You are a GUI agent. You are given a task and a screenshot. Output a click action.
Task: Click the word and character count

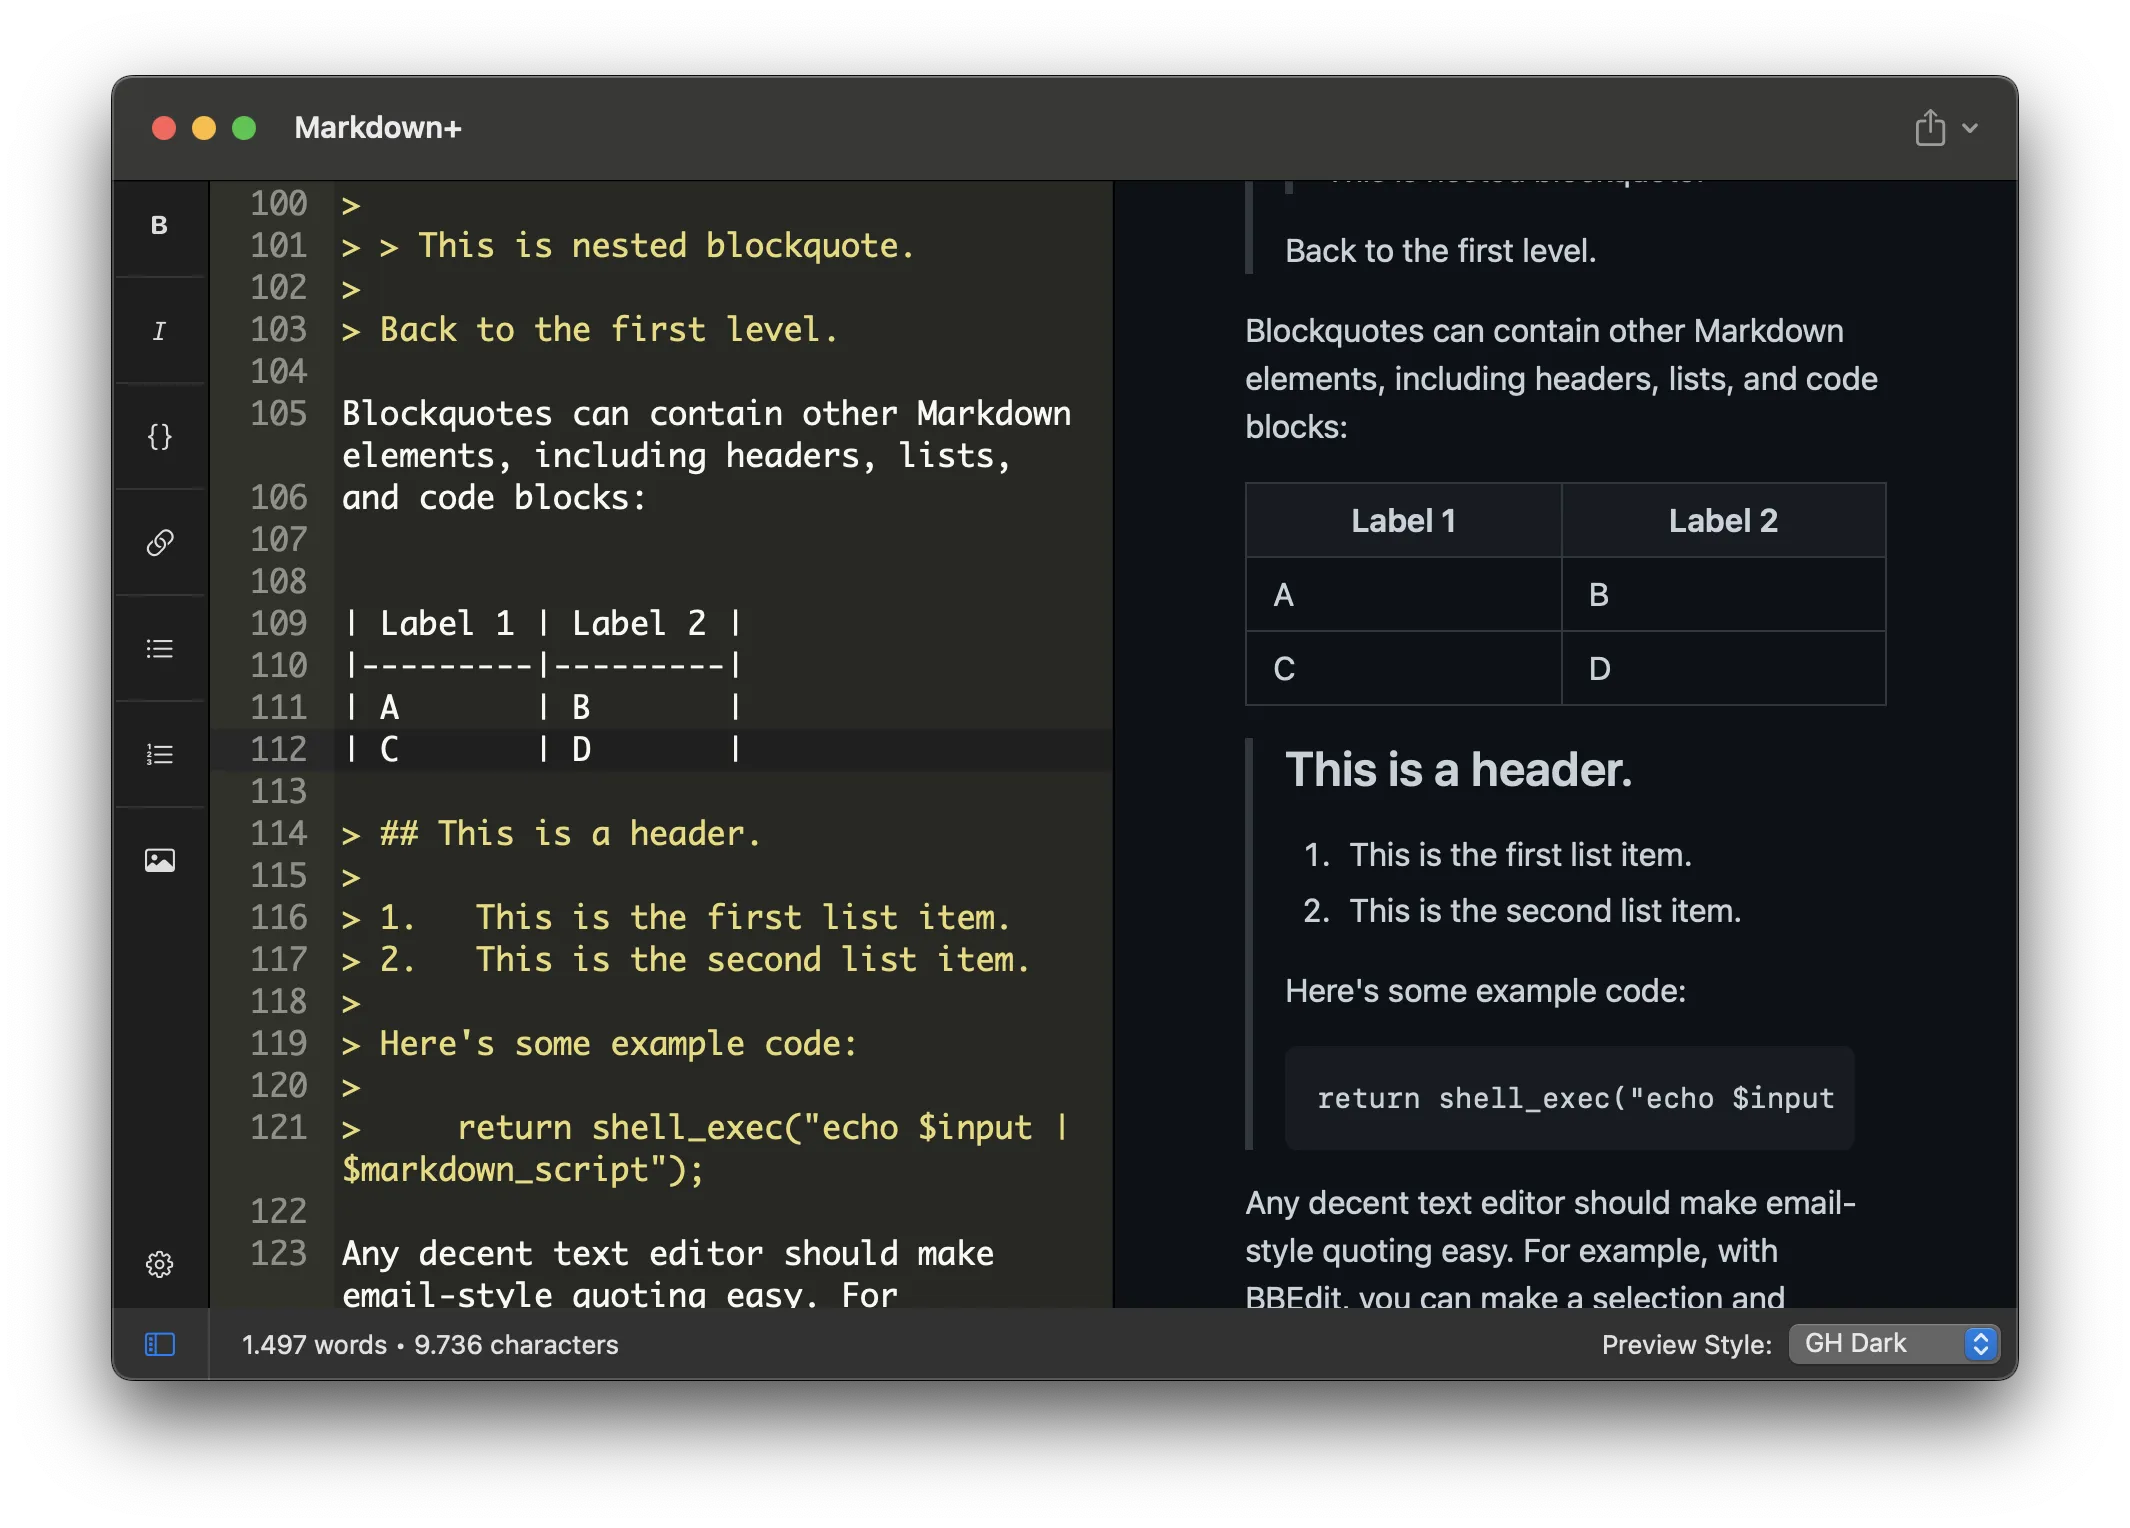(430, 1345)
